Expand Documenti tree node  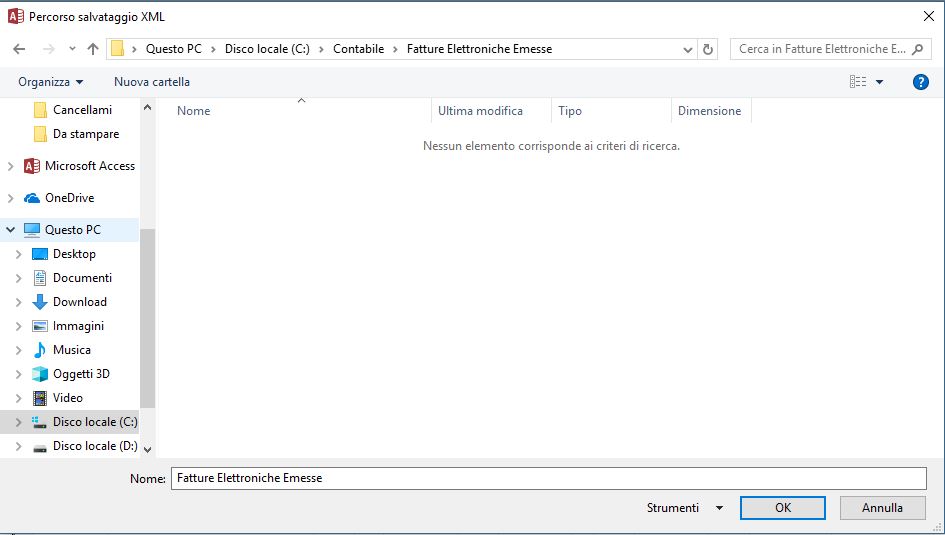click(x=18, y=278)
